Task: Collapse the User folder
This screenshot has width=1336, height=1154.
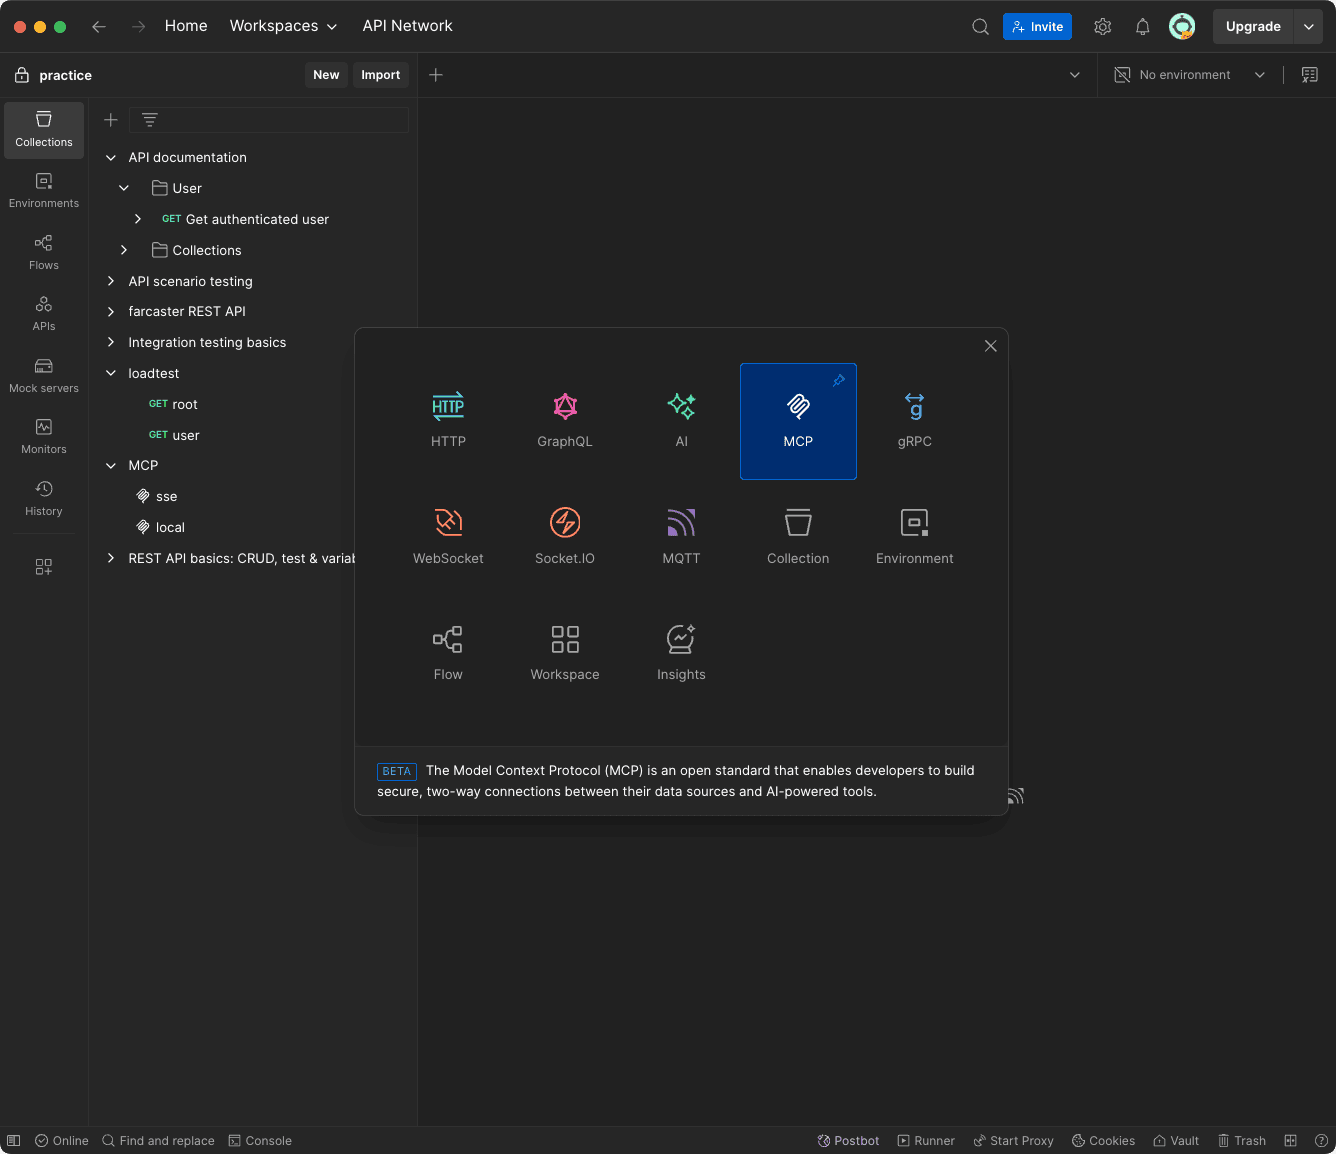Action: (124, 188)
